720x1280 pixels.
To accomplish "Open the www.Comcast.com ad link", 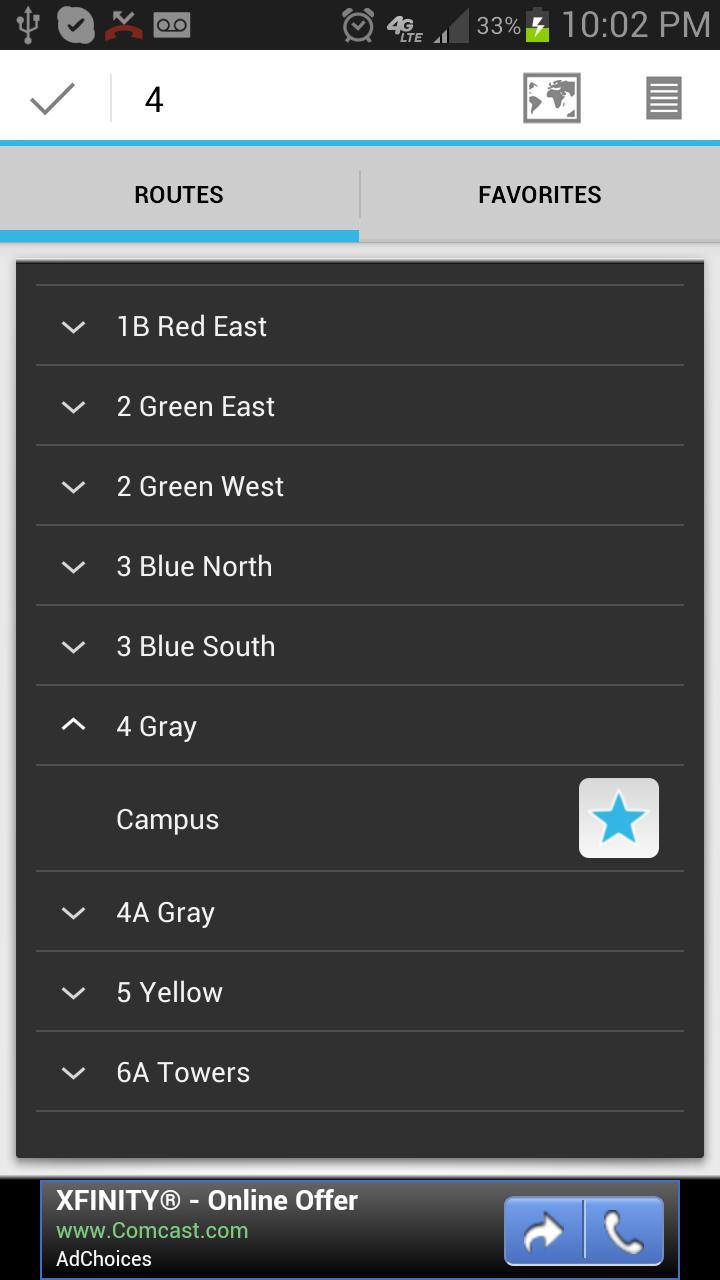I will click(x=152, y=1230).
